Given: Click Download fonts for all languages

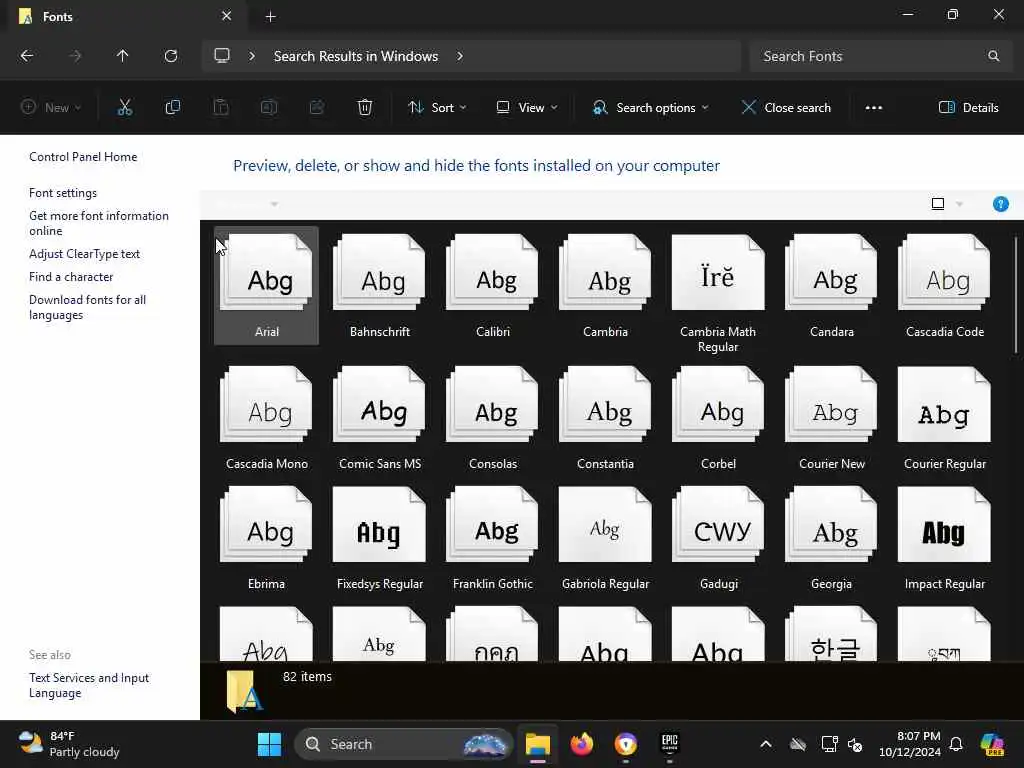Looking at the screenshot, I should [88, 307].
